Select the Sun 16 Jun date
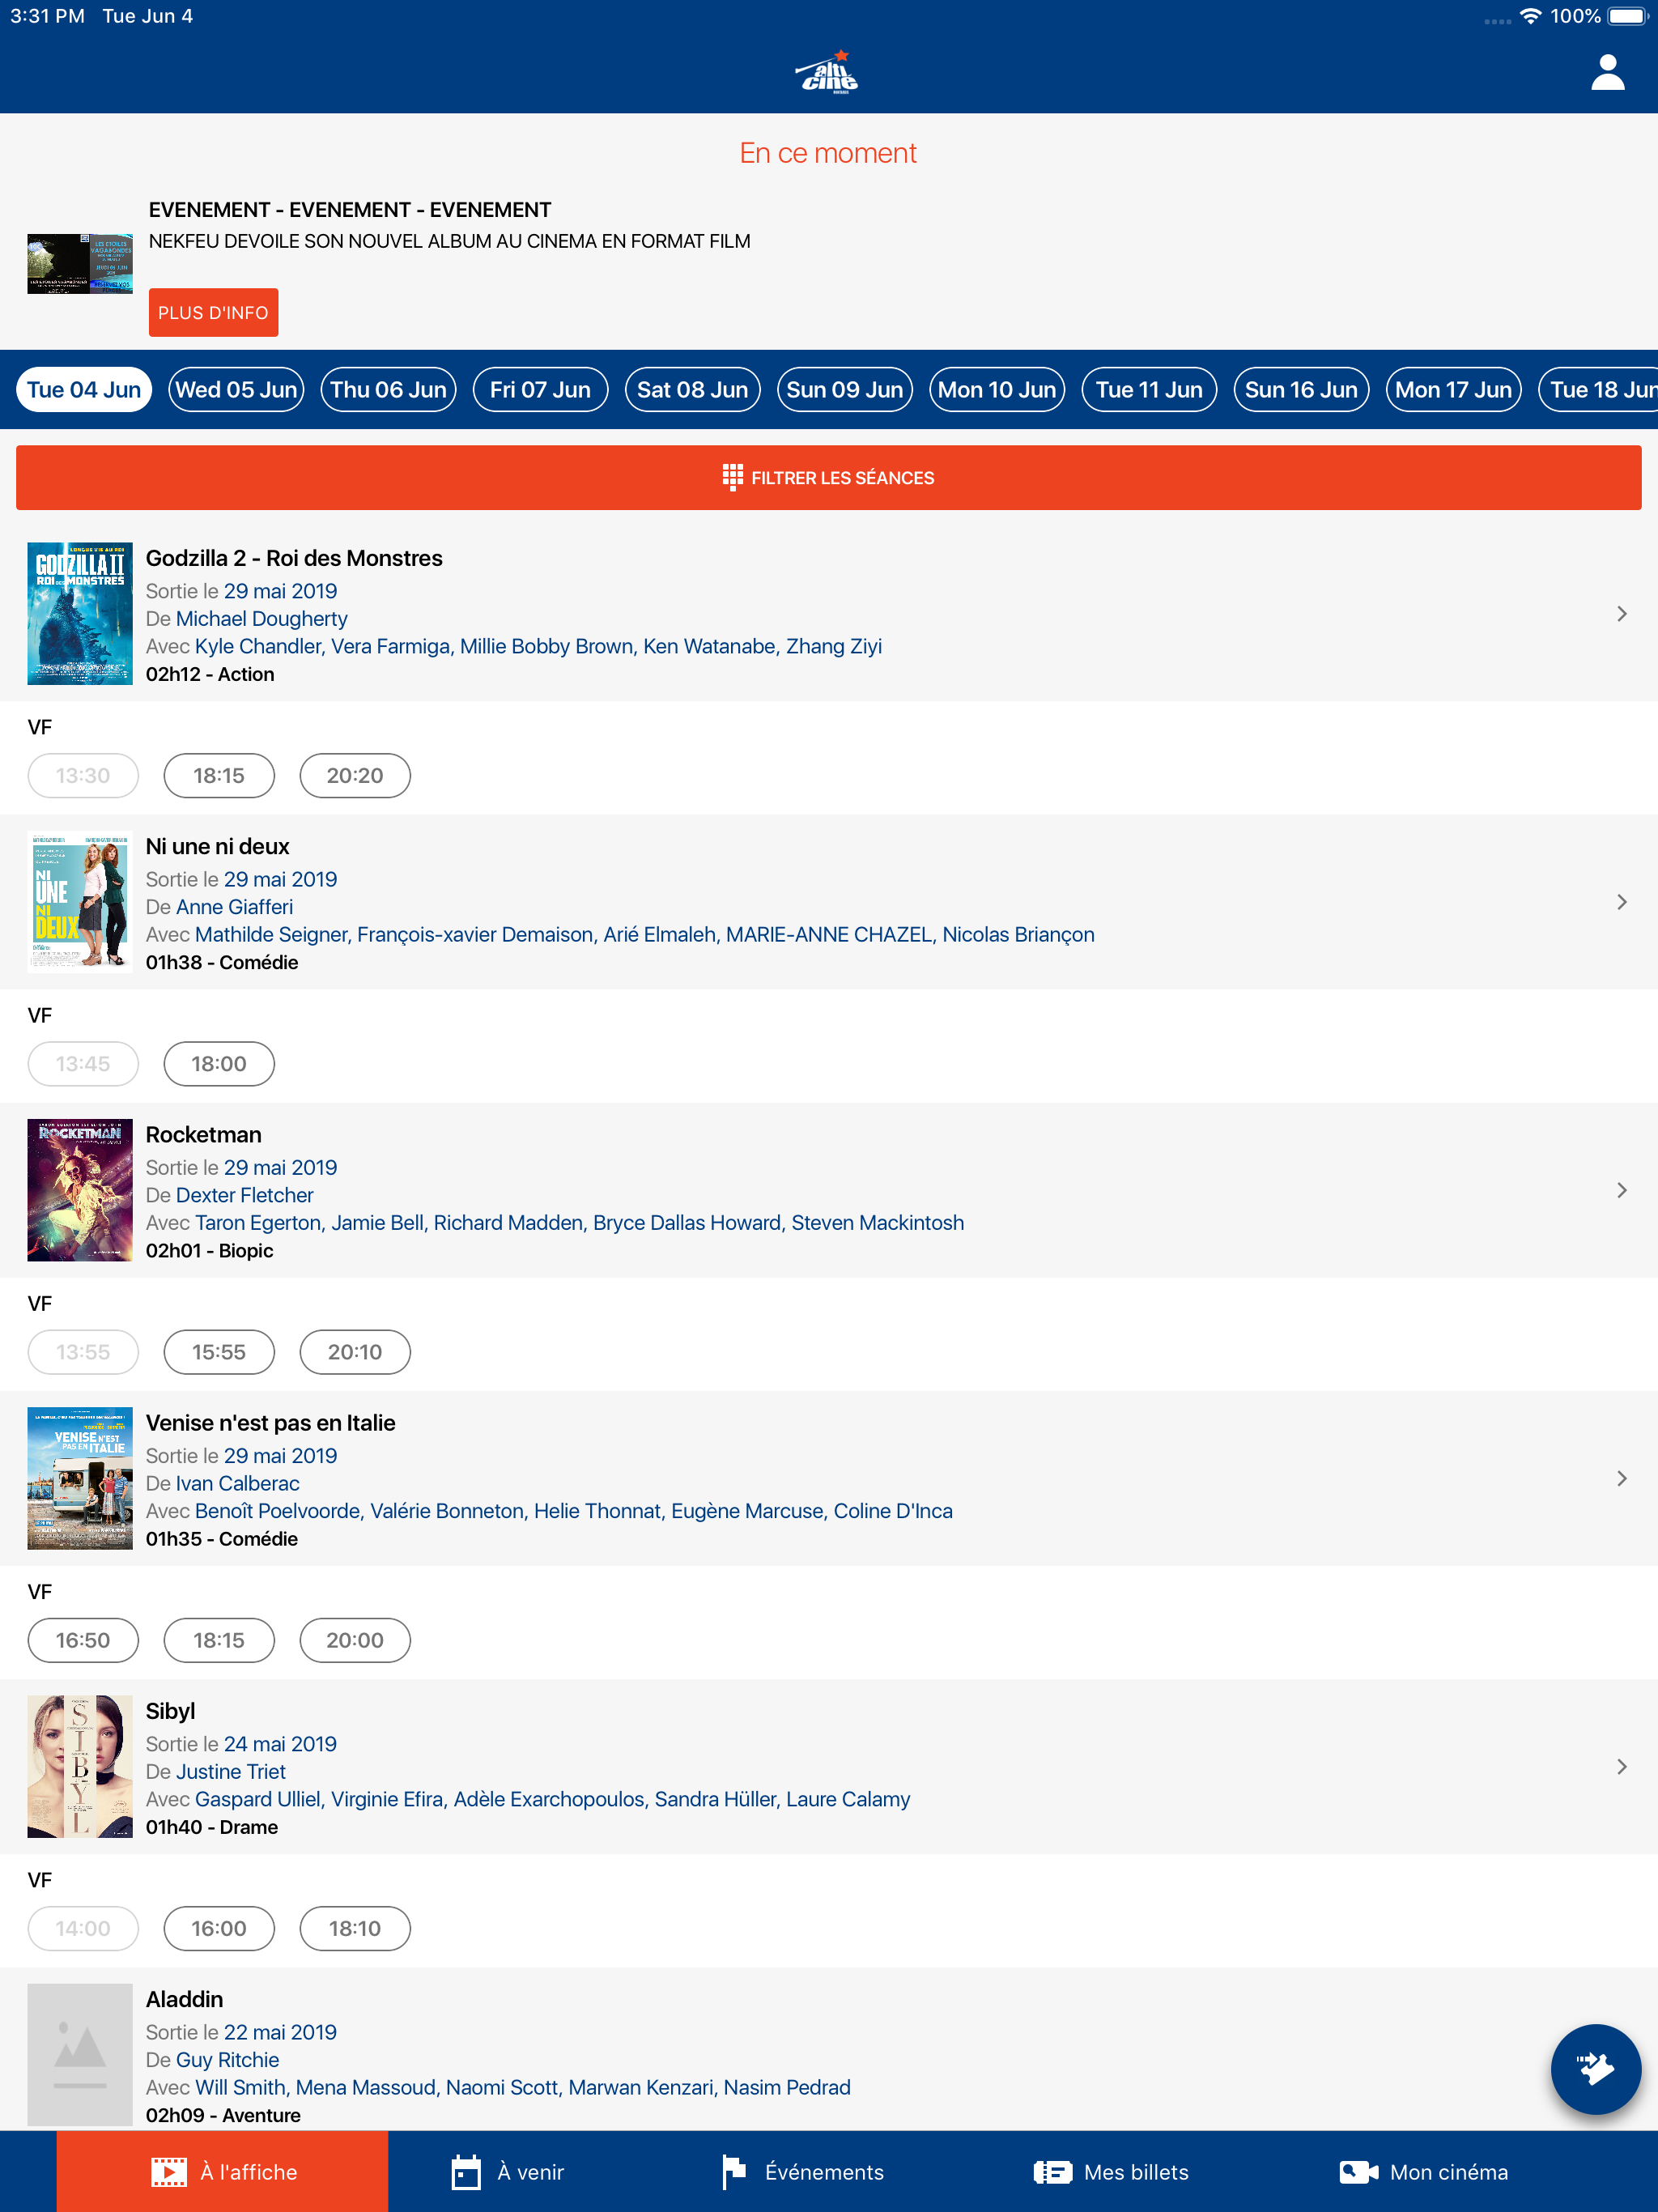This screenshot has height=2212, width=1658. [x=1301, y=389]
